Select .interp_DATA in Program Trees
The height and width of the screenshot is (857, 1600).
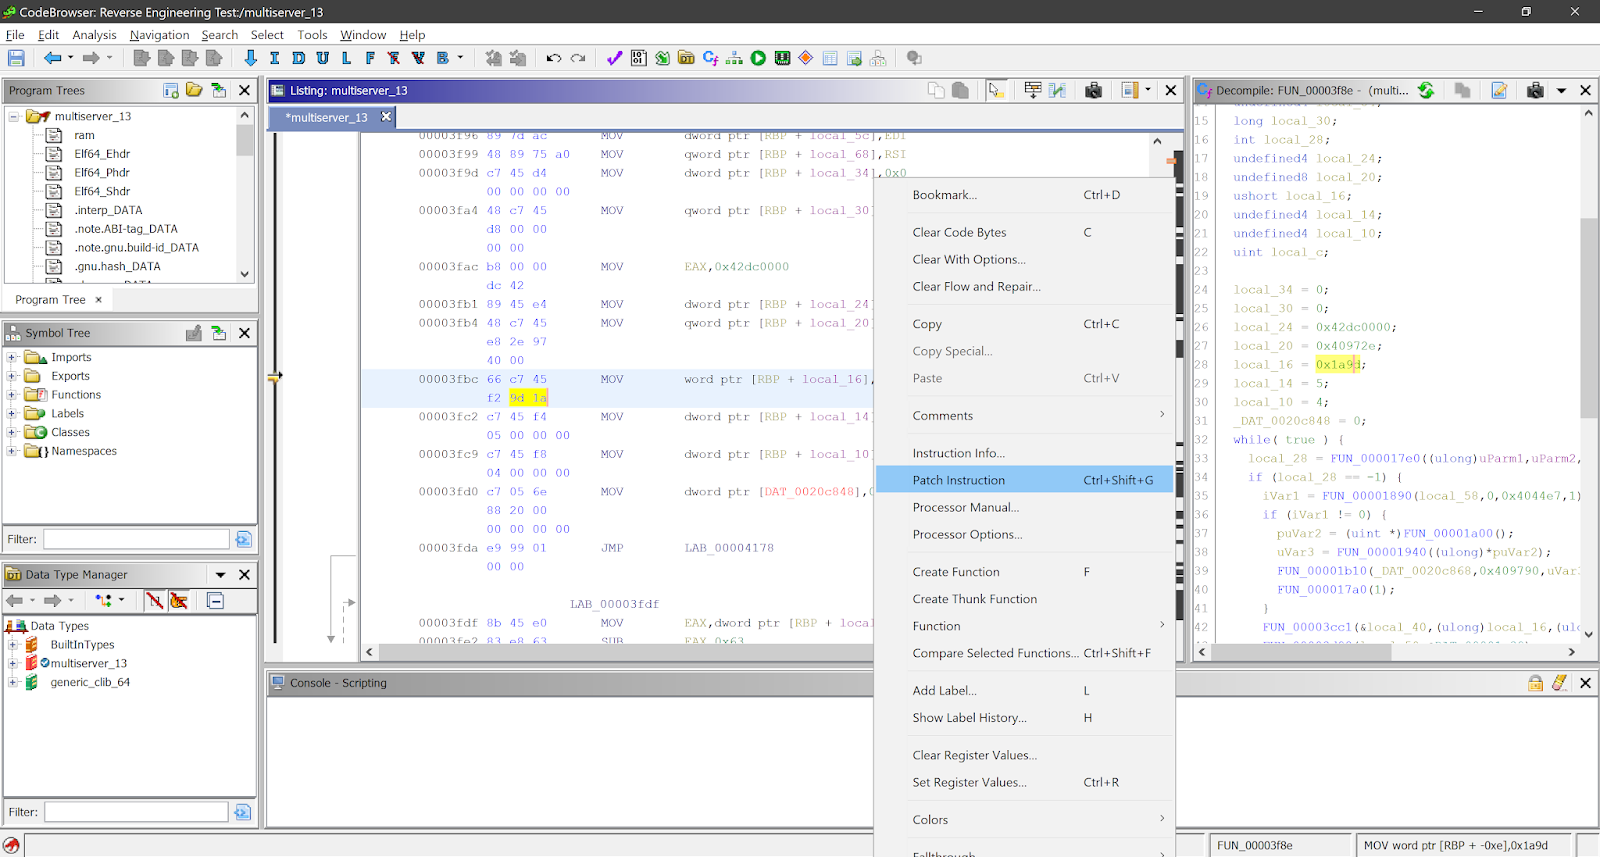tap(108, 210)
